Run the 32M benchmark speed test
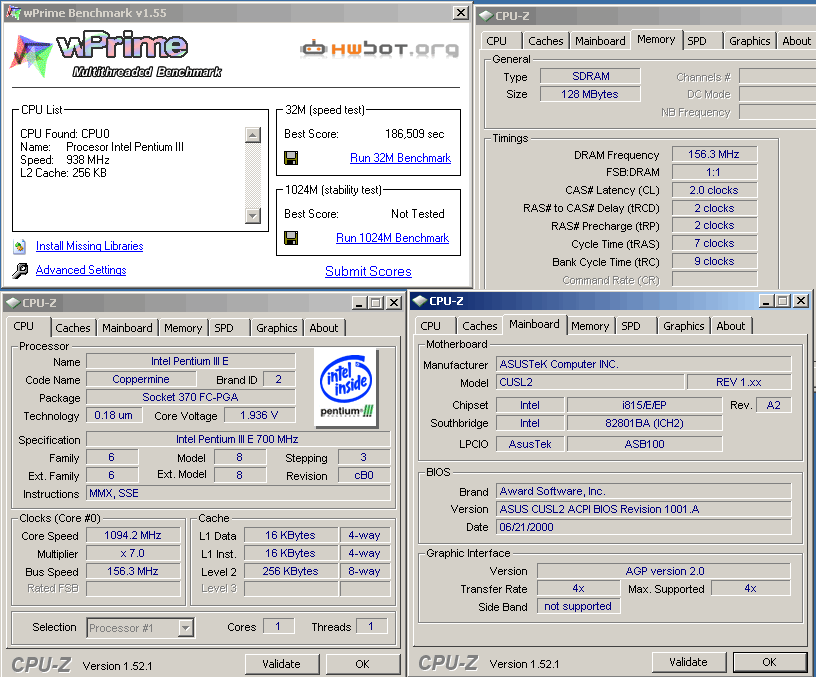This screenshot has height=677, width=816. click(400, 158)
